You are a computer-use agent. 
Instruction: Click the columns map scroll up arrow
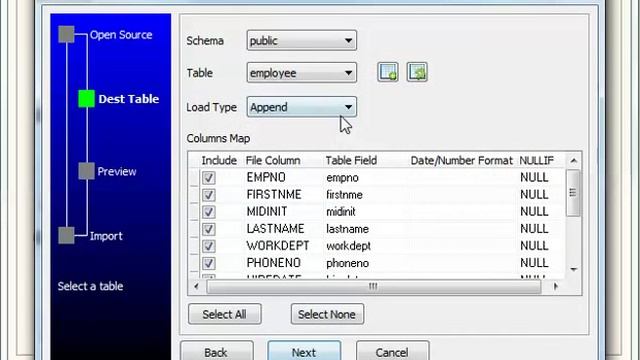click(573, 161)
